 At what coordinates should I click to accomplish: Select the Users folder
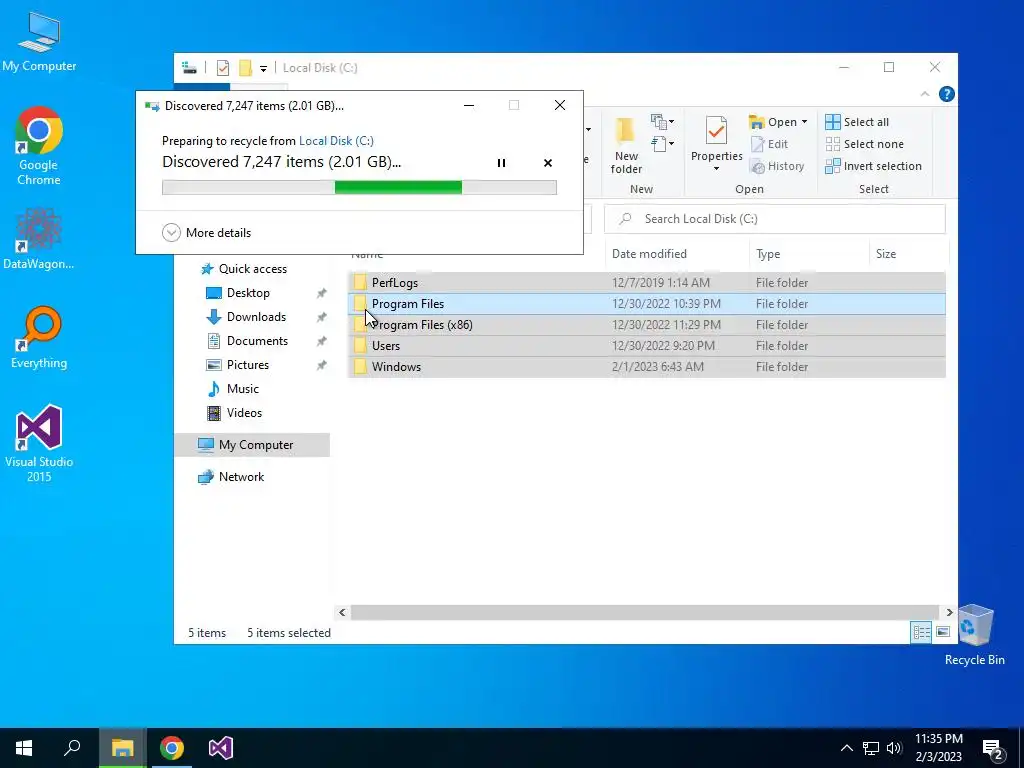pyautogui.click(x=647, y=345)
